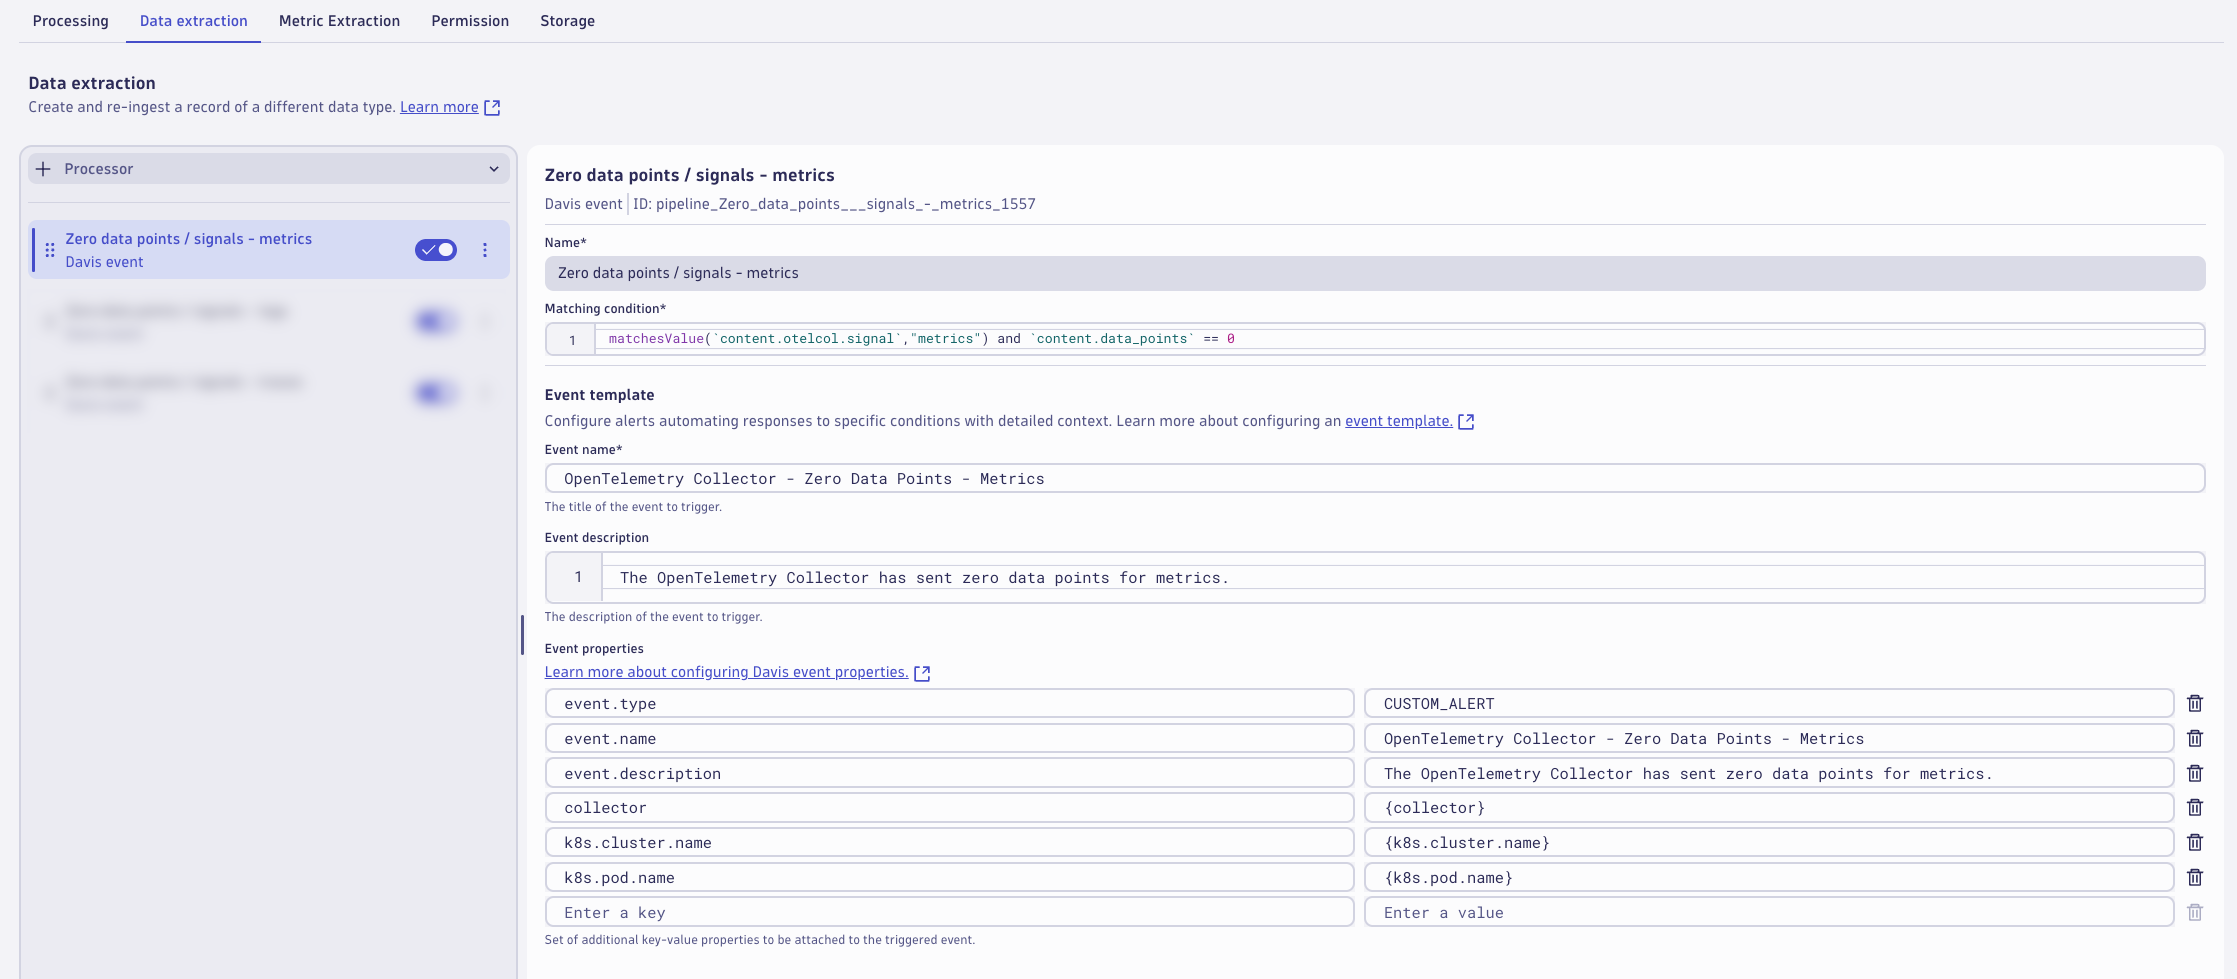Open the three-dot menu for the metrics processor
This screenshot has height=979, width=2237.
point(485,250)
